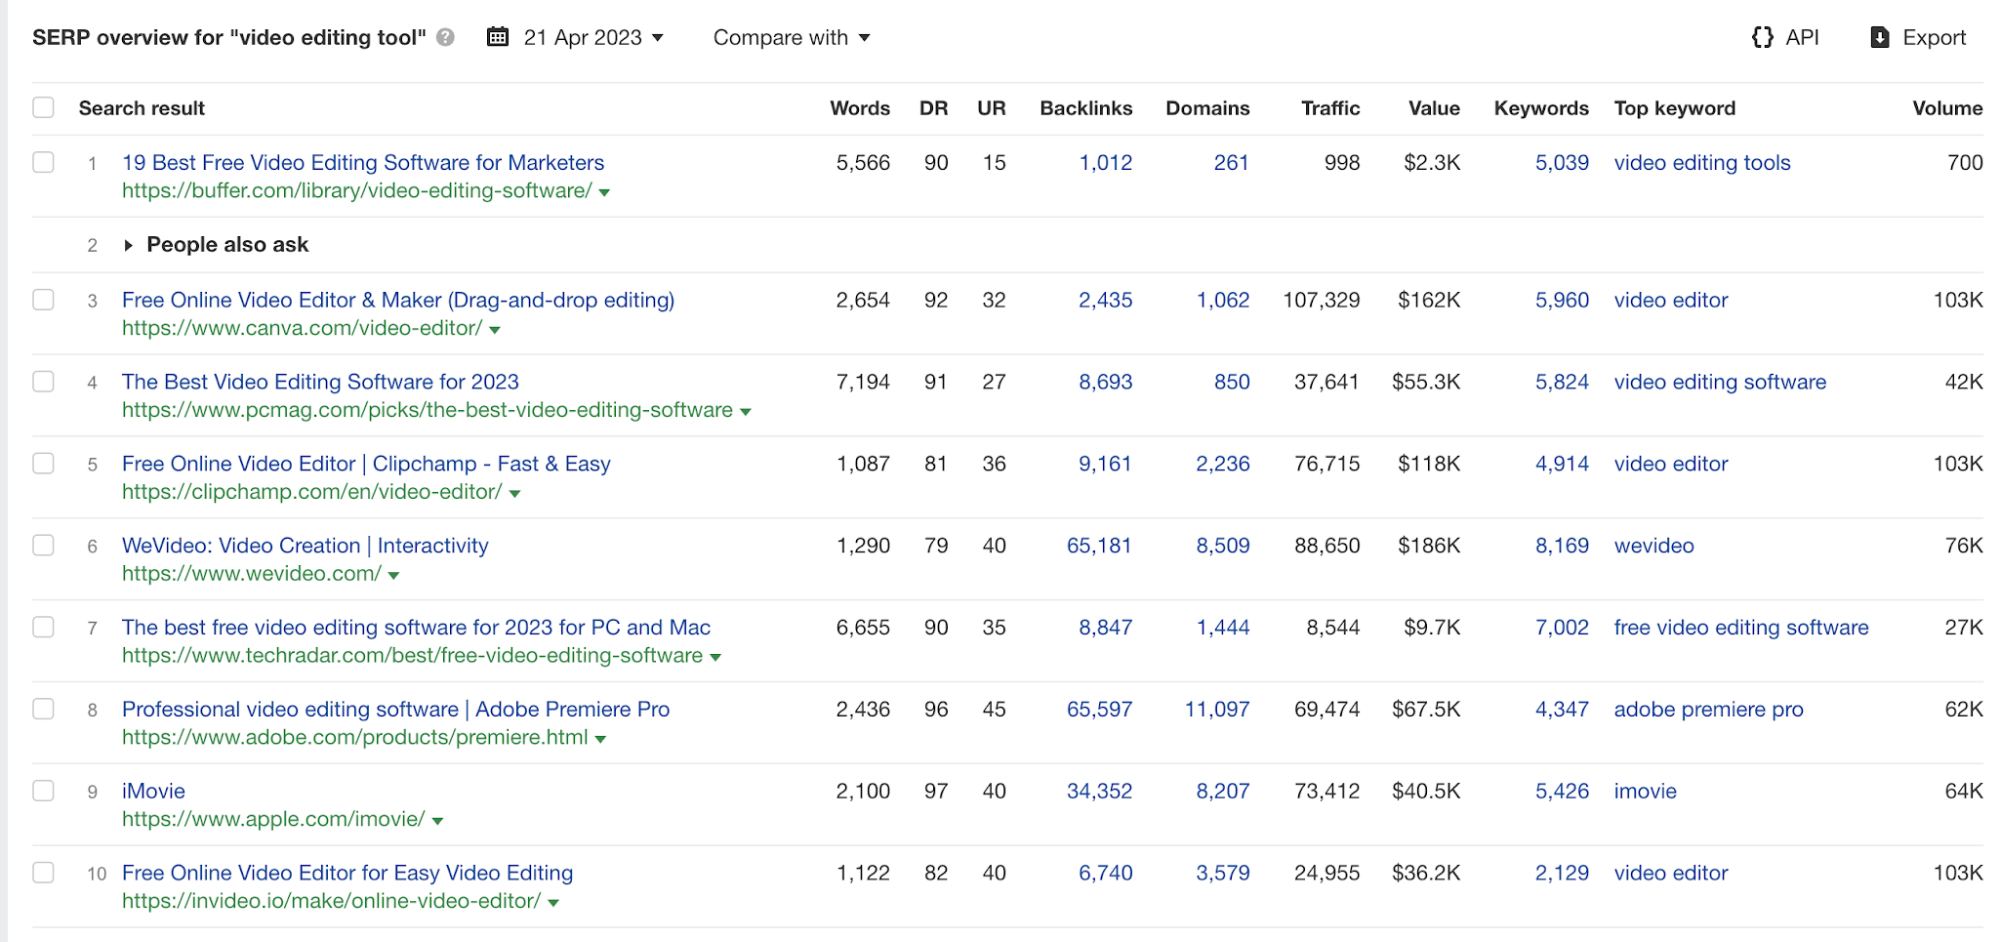The image size is (1999, 942).
Task: Check the box for the pcmag.com result
Action: click(43, 382)
